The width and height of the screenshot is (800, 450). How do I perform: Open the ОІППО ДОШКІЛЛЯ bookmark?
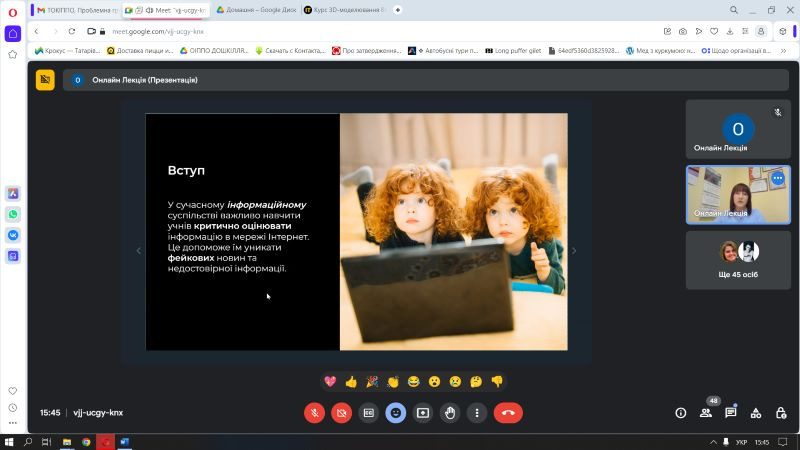pyautogui.click(x=214, y=51)
